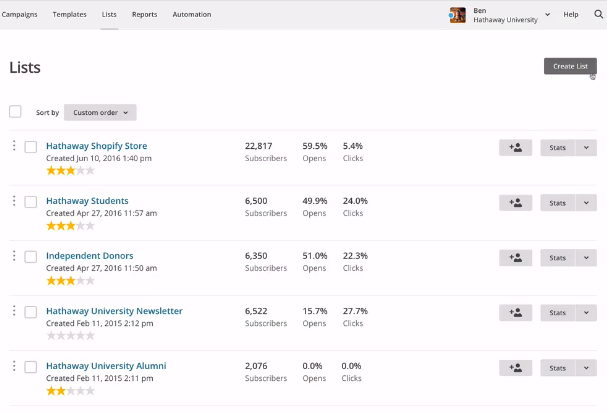The width and height of the screenshot is (607, 412).
Task: Select the Hathaway University Newsletter checkbox
Action: pyautogui.click(x=31, y=312)
